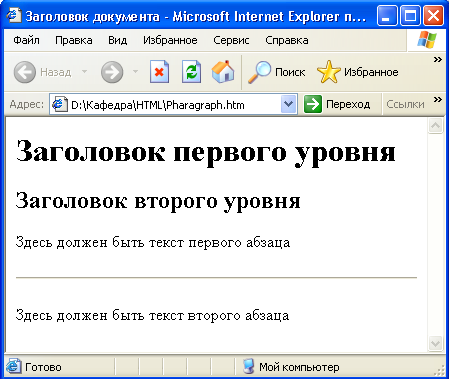Open the Справка menu

pyautogui.click(x=287, y=40)
